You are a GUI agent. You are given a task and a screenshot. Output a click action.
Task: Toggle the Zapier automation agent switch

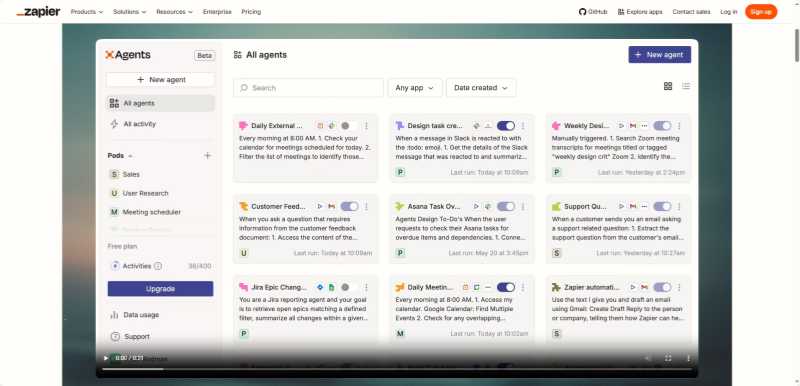click(662, 288)
